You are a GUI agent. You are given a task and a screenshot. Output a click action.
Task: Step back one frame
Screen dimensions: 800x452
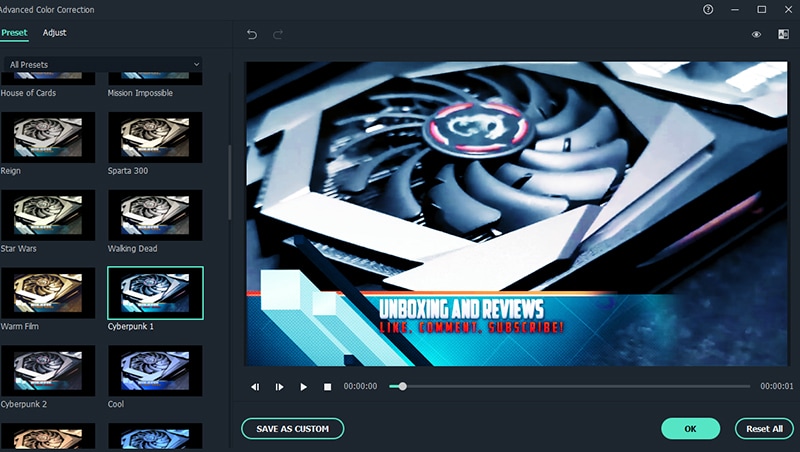coord(255,387)
